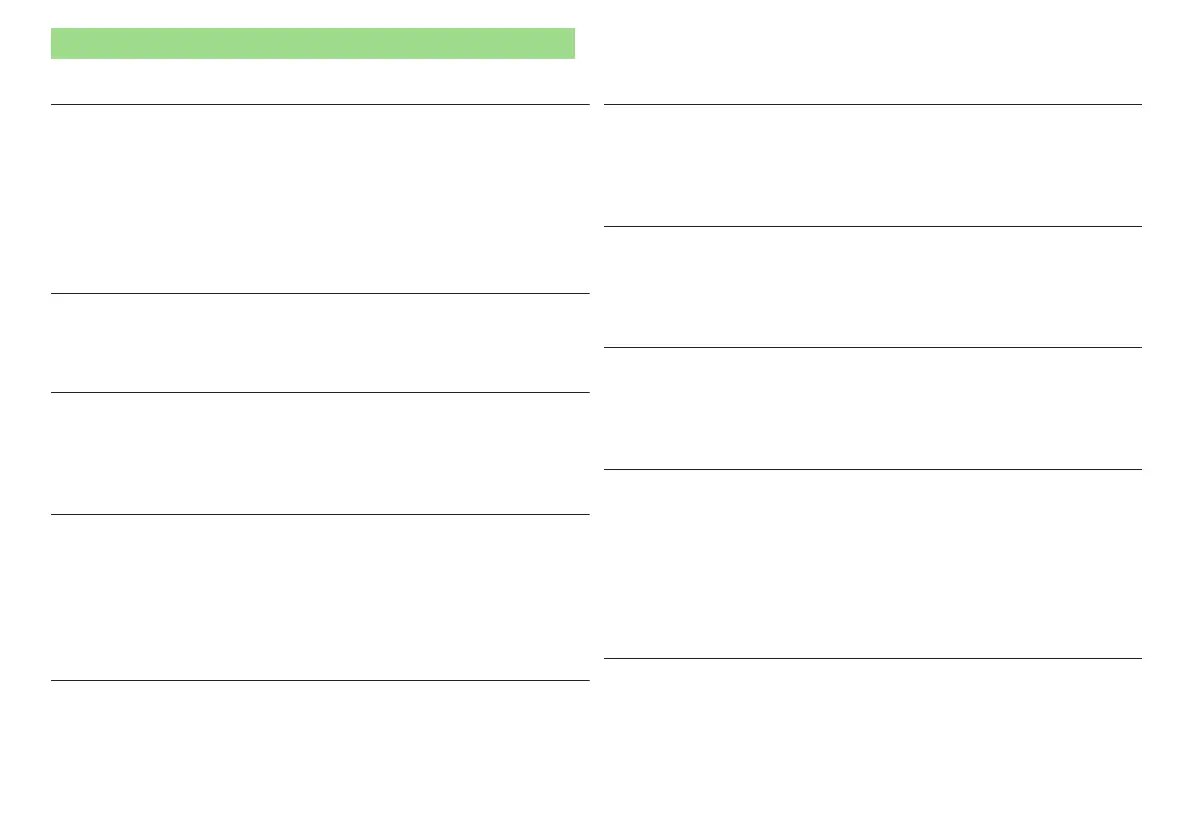1191x839 pixels.
Task: Click the second divider line in left column
Action: 320,293
